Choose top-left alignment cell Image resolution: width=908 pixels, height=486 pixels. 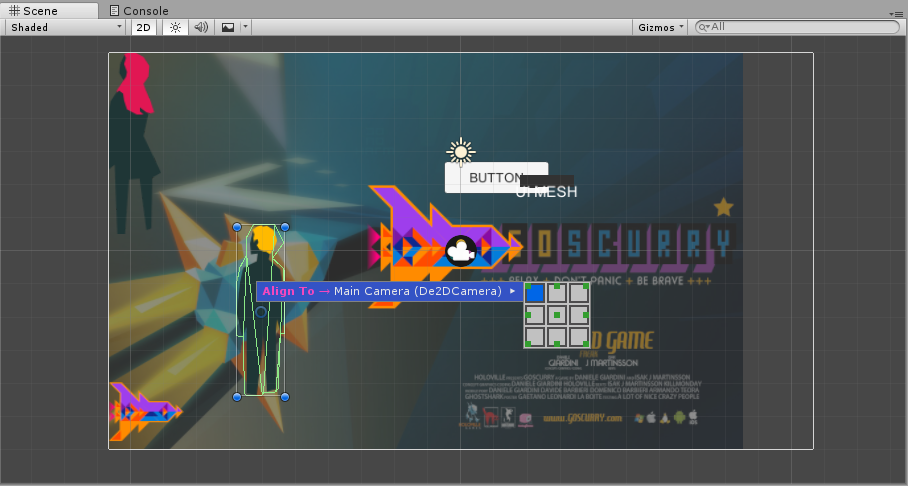[534, 293]
